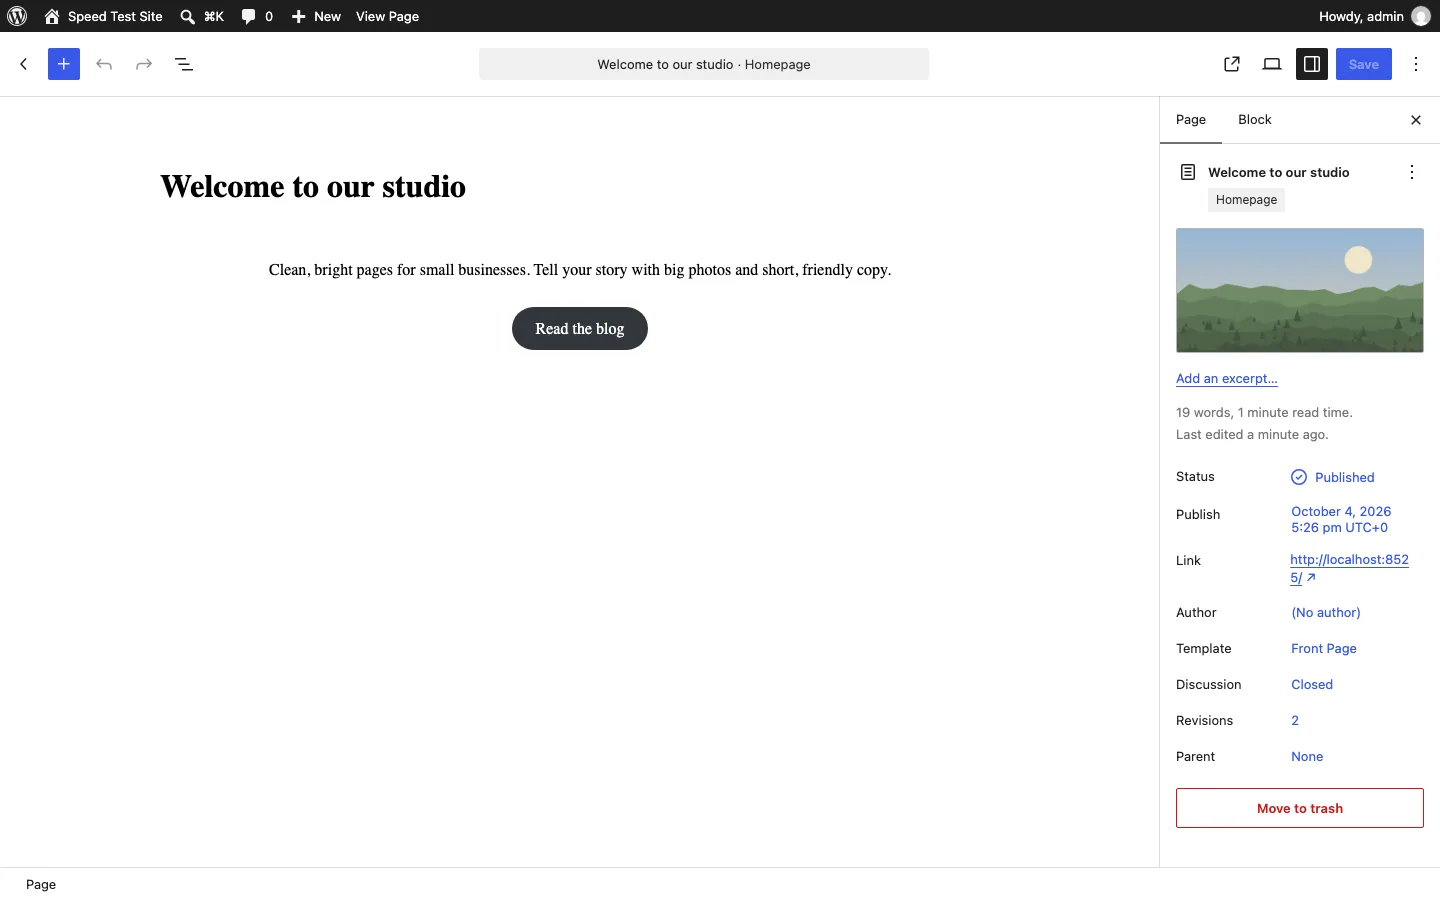The height and width of the screenshot is (900, 1440).
Task: Click Add an excerpt link
Action: coord(1227,379)
